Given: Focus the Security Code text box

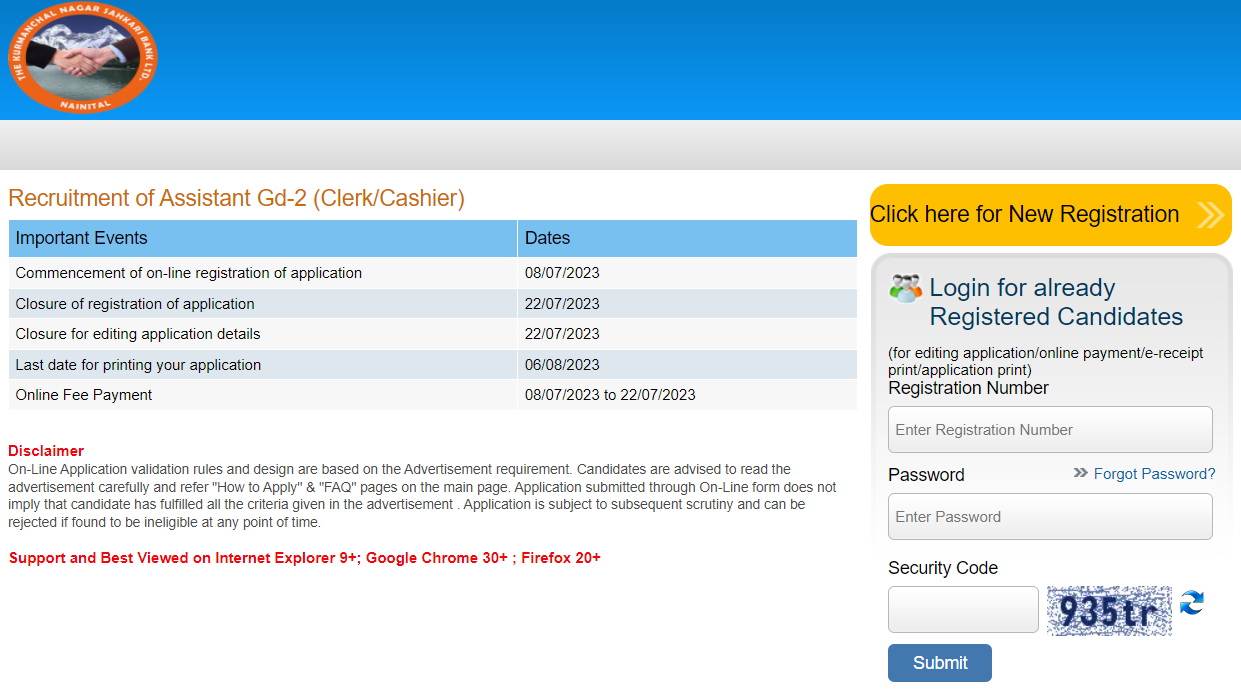Looking at the screenshot, I should (963, 609).
